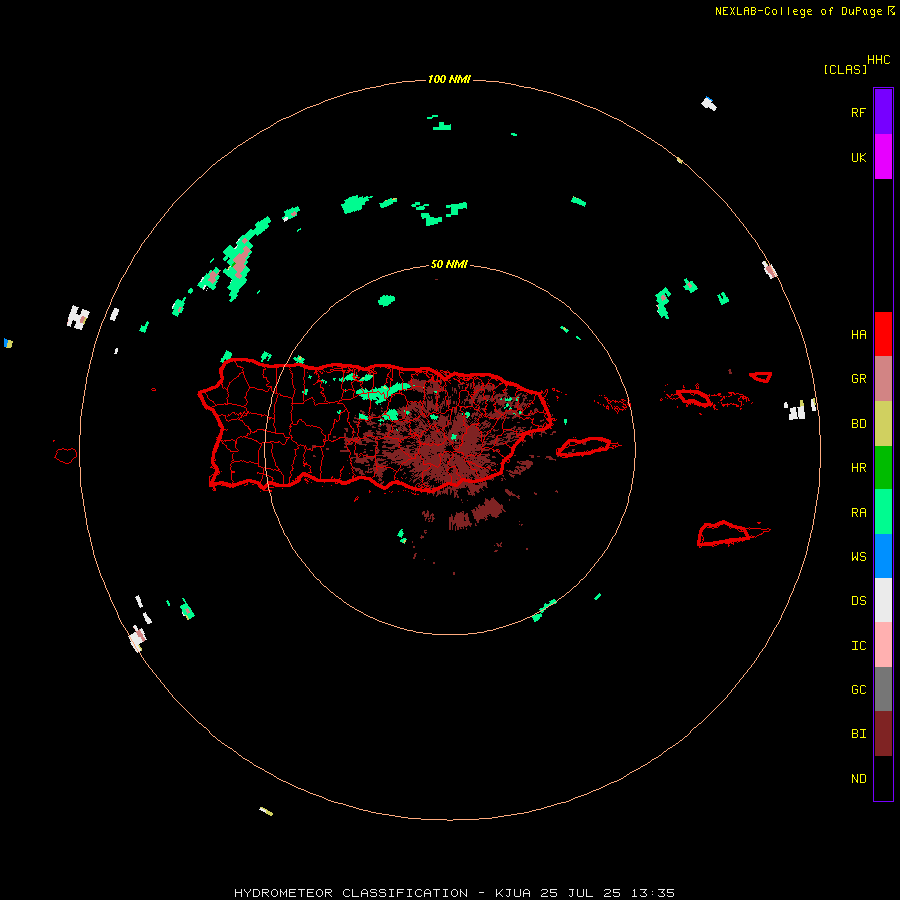Viewport: 900px width, 900px height.
Task: Click the "UK" legend label
Action: [858, 157]
